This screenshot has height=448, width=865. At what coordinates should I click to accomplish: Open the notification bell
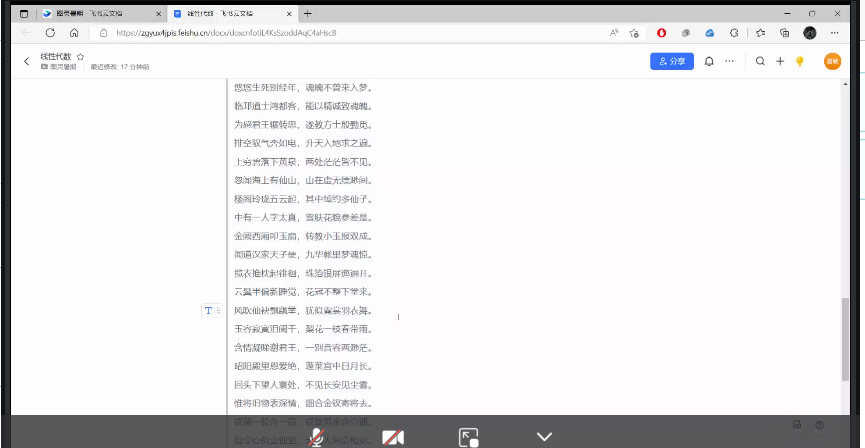709,61
